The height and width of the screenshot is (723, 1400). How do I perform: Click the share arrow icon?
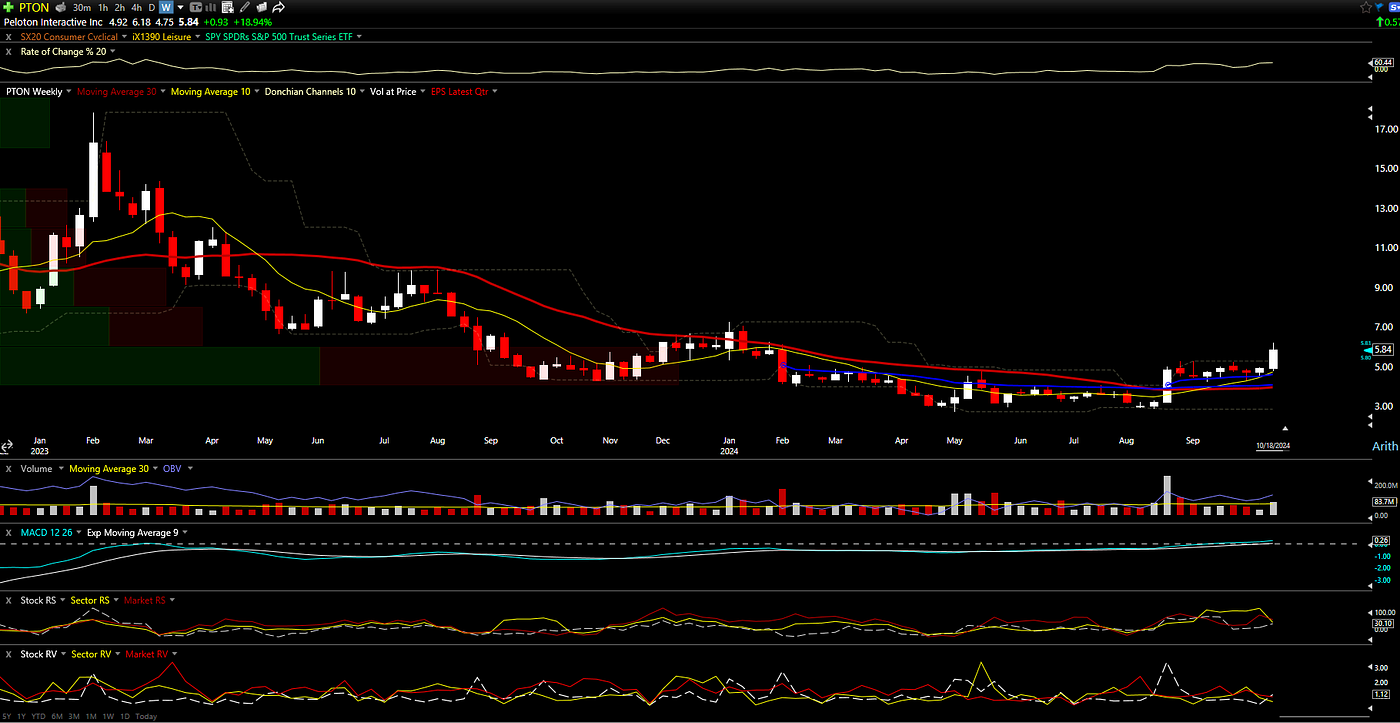click(279, 7)
